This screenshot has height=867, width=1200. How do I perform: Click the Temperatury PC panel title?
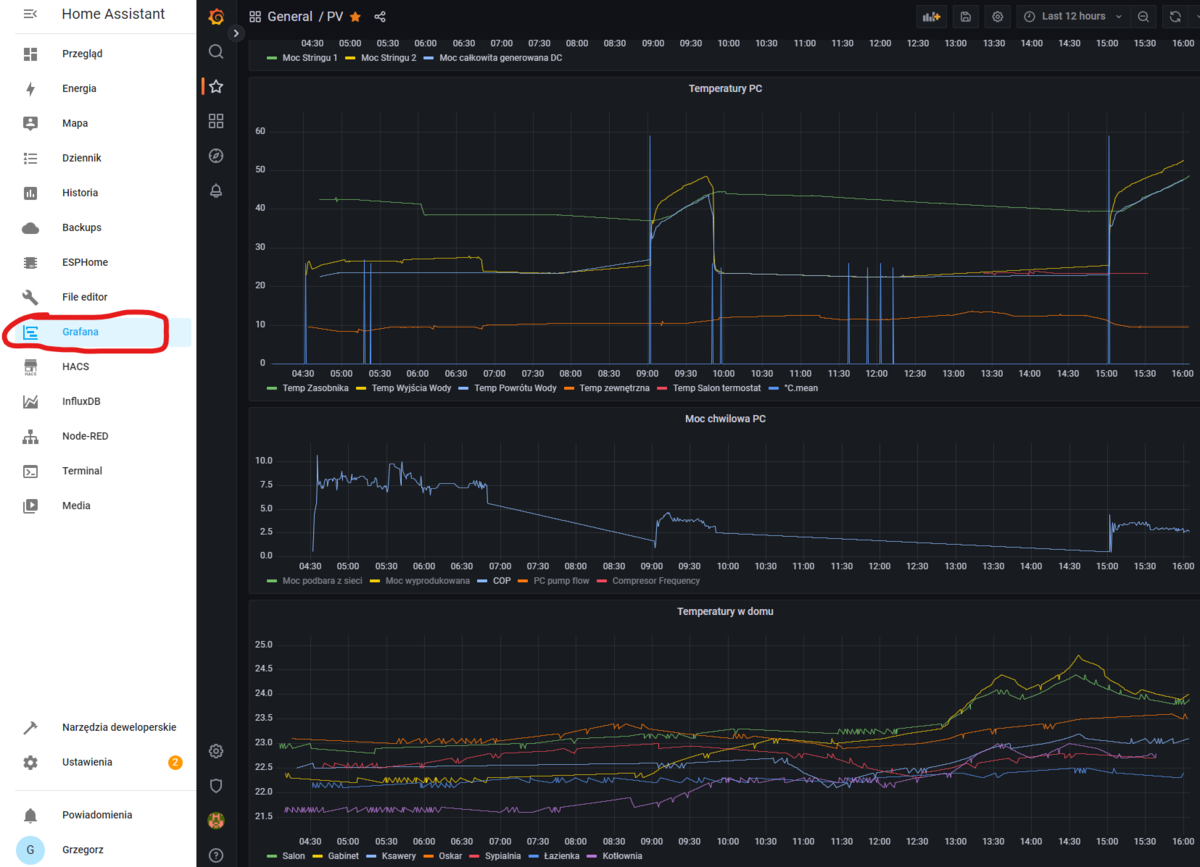725,89
